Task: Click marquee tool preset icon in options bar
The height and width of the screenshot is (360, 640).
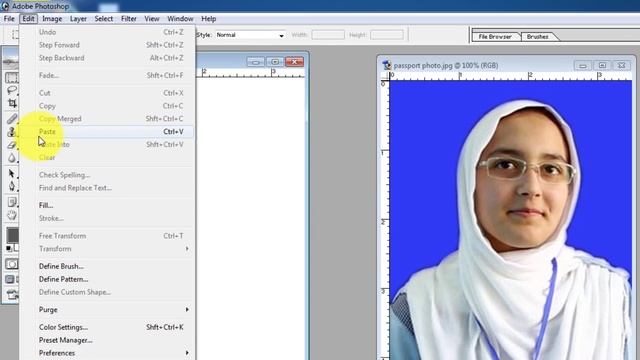Action: click(x=16, y=35)
